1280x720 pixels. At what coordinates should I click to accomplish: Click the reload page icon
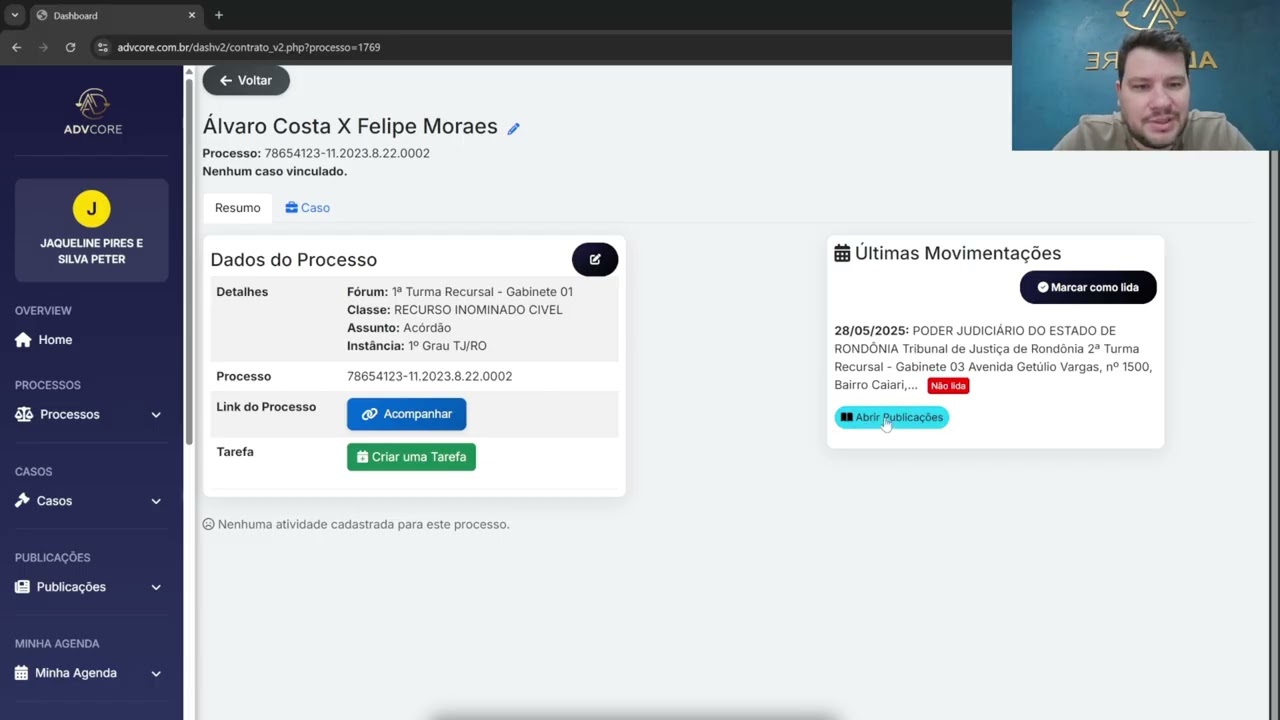pos(70,47)
